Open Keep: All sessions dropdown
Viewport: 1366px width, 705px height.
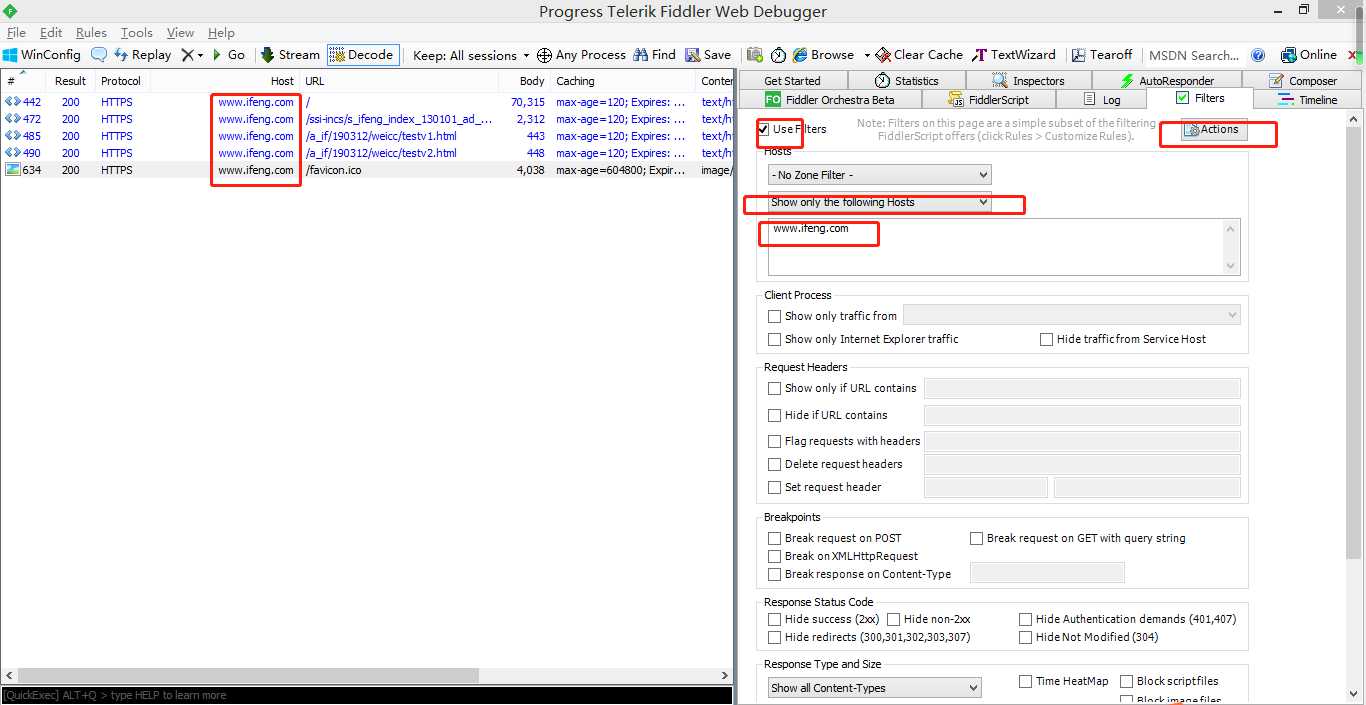471,55
